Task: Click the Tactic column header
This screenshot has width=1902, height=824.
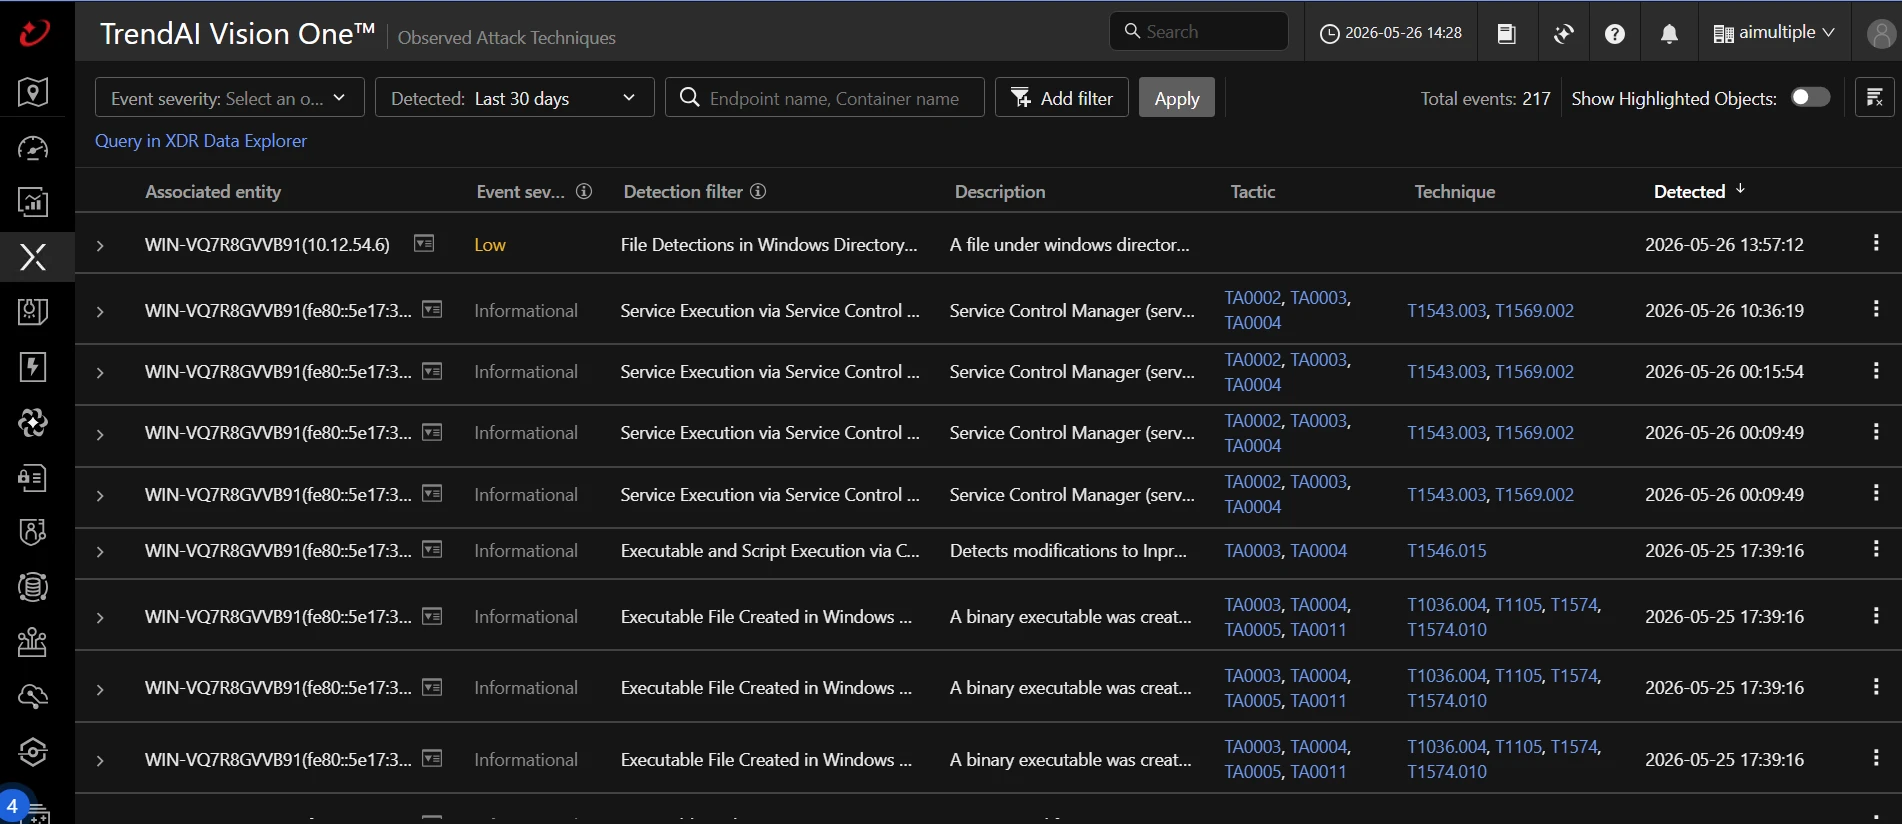Action: pos(1253,191)
